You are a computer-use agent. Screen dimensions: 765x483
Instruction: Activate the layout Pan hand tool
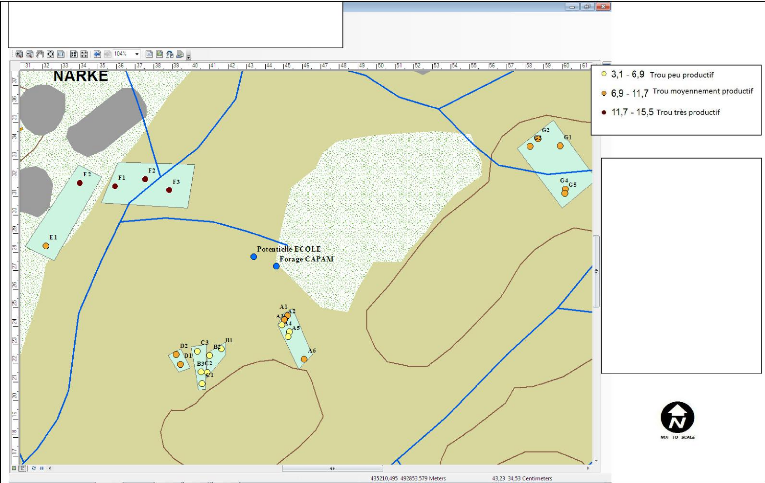[40, 53]
